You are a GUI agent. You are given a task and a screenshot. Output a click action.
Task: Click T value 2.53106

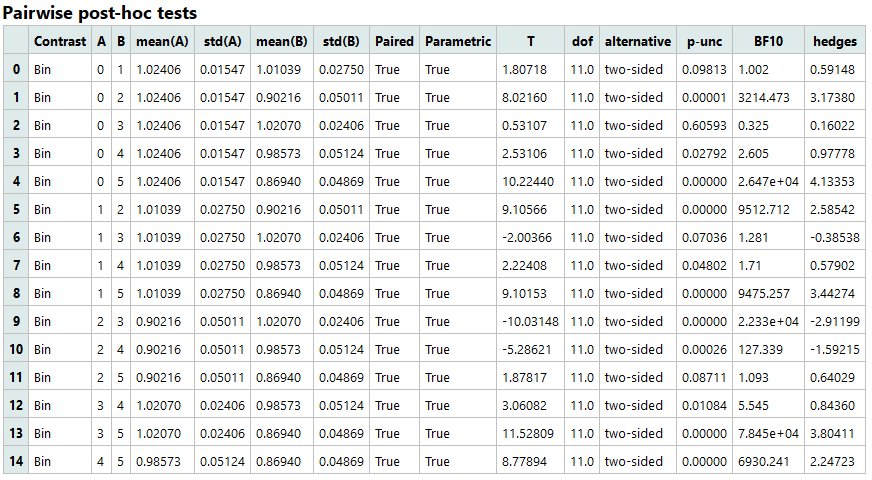524,154
